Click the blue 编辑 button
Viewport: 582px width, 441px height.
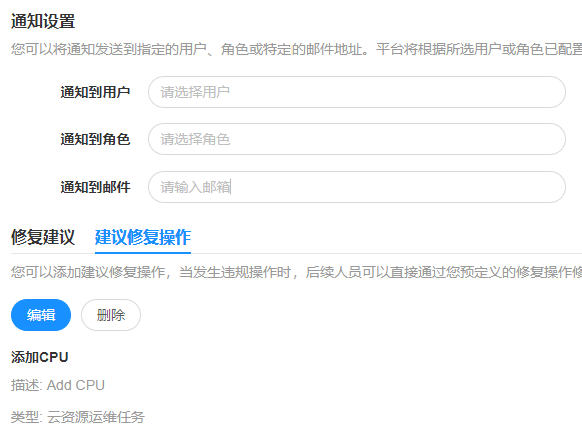click(41, 315)
